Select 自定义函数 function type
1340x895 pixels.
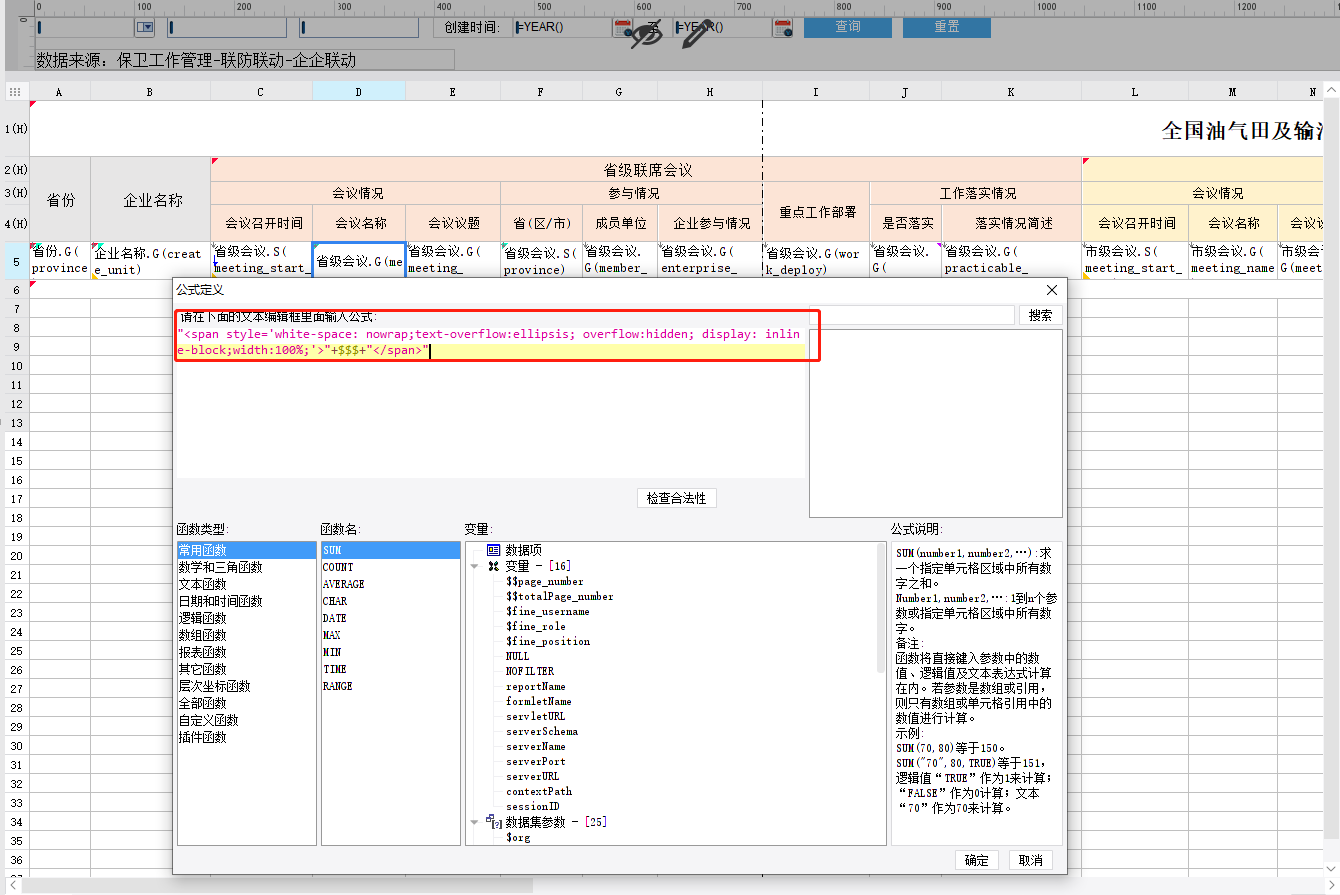[x=246, y=720]
